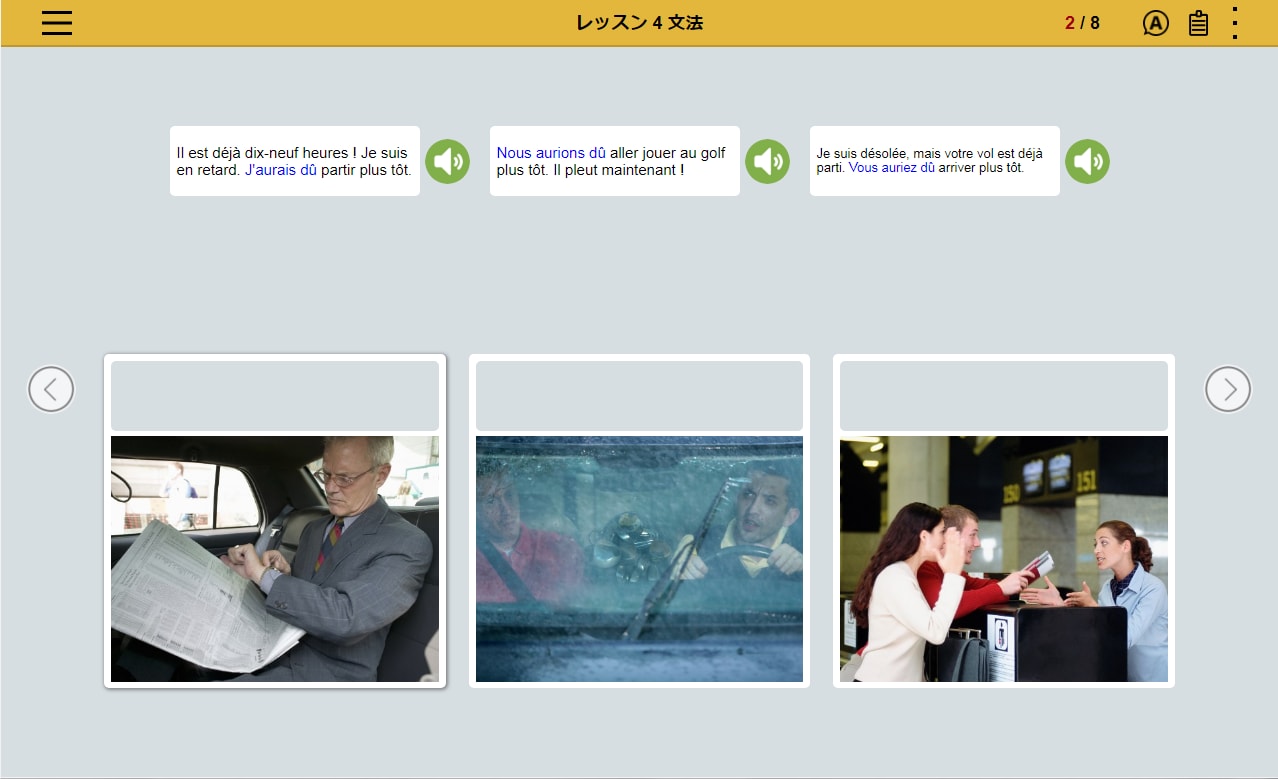The width and height of the screenshot is (1278, 779).
Task: Open the clipboard notes icon
Action: [x=1198, y=23]
